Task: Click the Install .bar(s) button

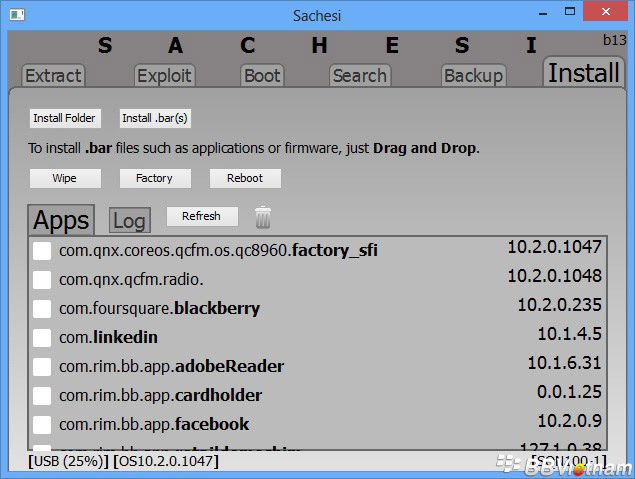Action: tap(155, 118)
